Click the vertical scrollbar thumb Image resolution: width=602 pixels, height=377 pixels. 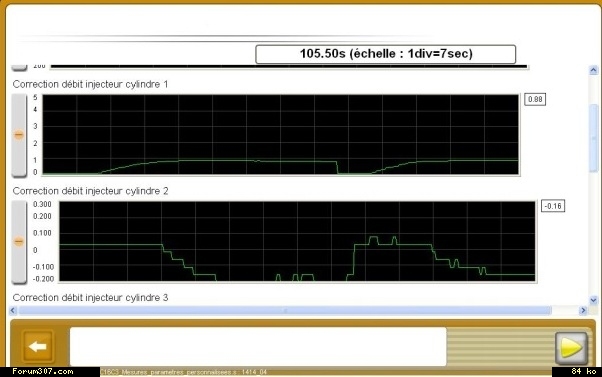(593, 138)
